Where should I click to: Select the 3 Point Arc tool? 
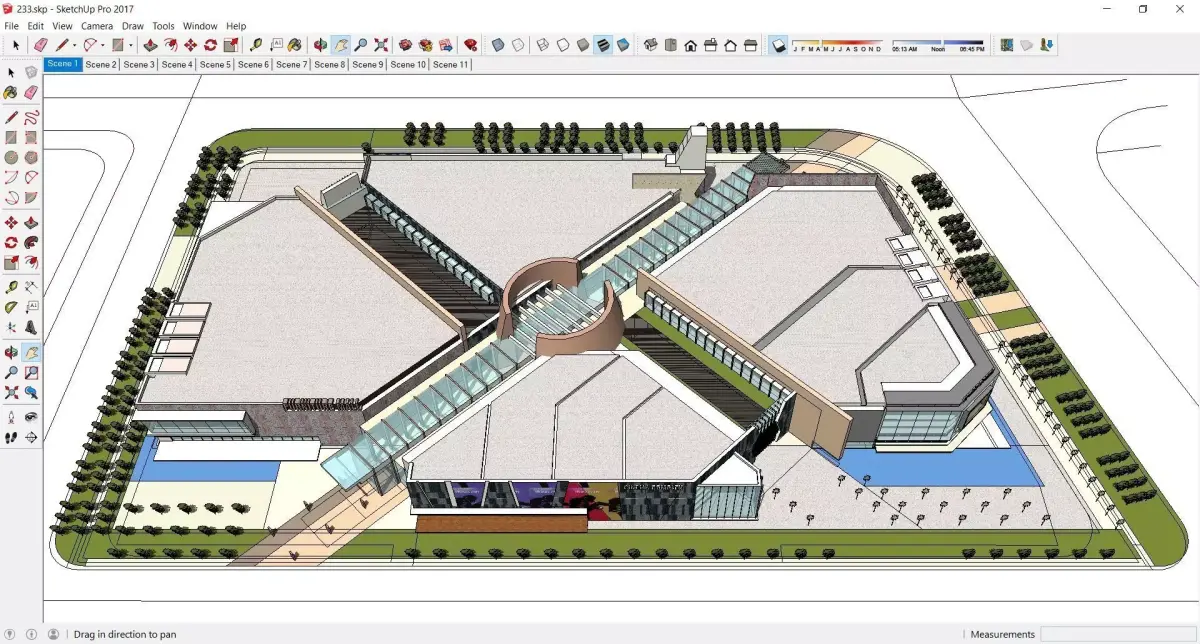point(11,198)
